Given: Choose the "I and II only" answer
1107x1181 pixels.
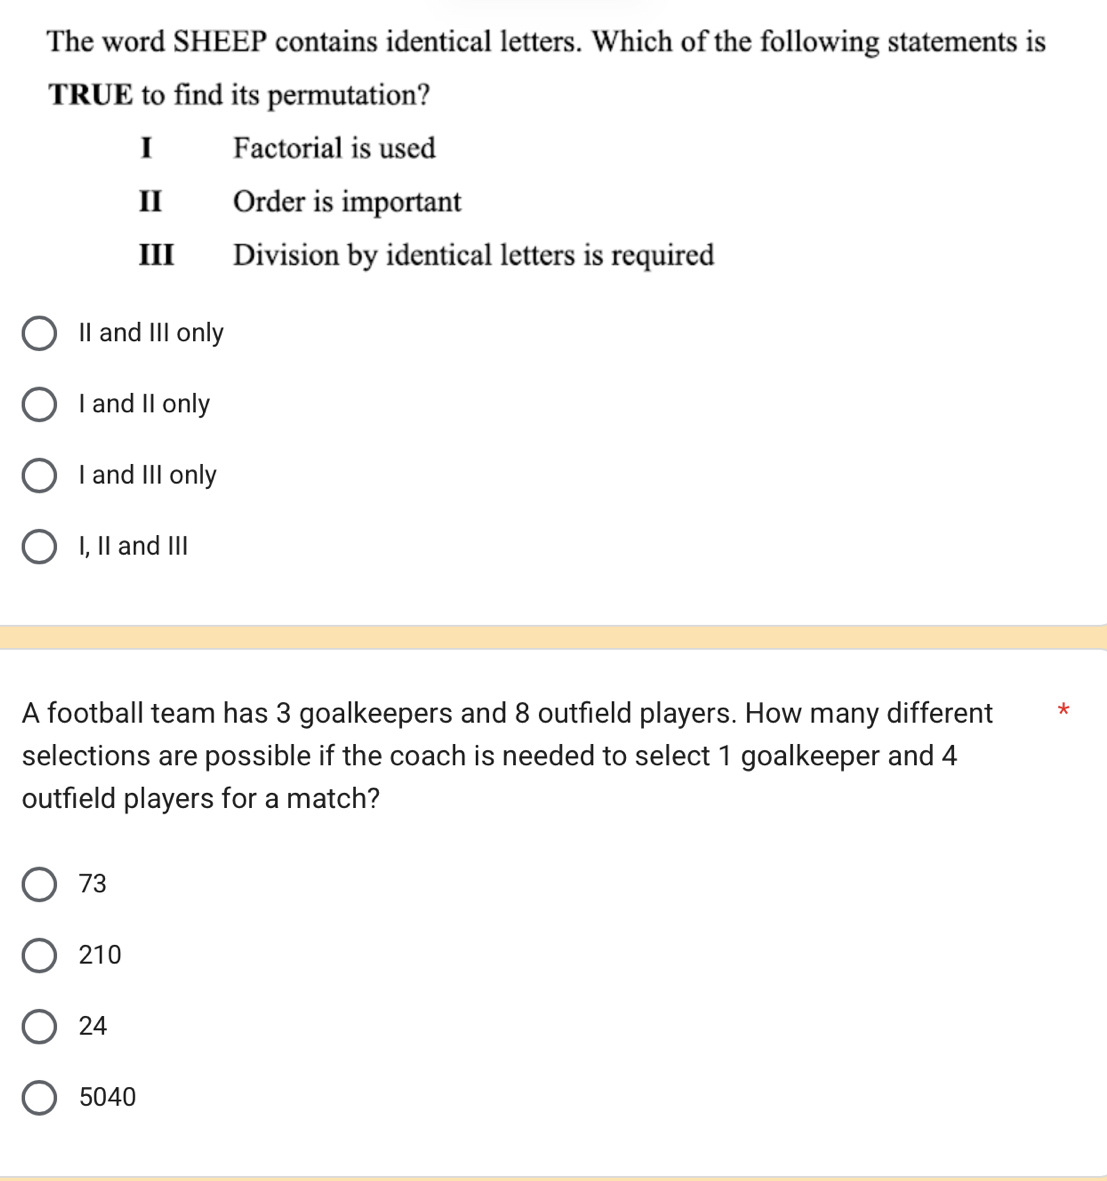Looking at the screenshot, I should tap(39, 405).
